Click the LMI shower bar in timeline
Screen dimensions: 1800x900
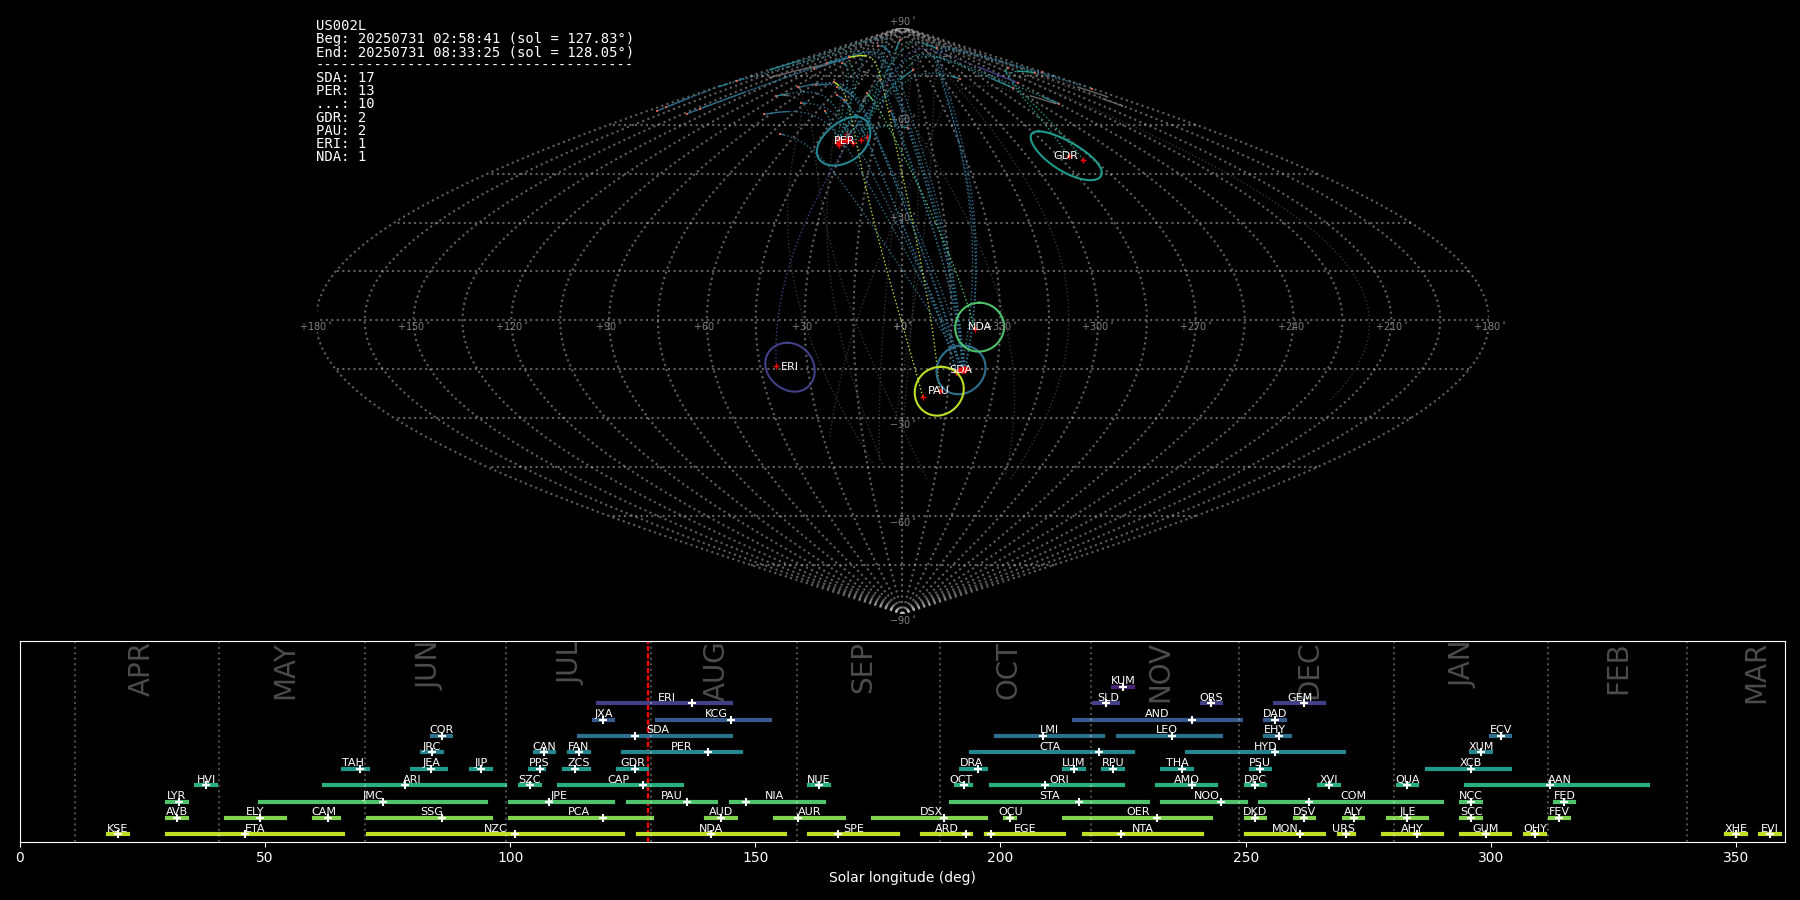[1049, 736]
